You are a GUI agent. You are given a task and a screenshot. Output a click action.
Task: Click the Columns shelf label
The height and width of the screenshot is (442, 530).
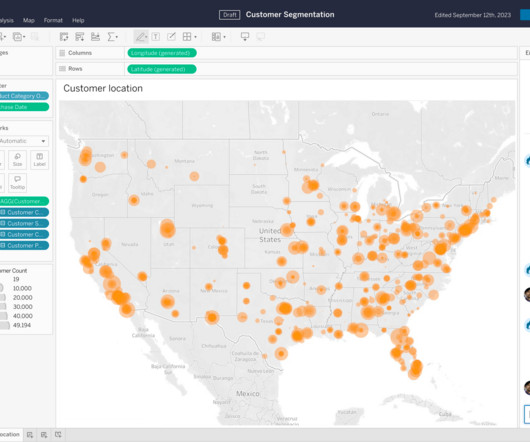pos(80,53)
